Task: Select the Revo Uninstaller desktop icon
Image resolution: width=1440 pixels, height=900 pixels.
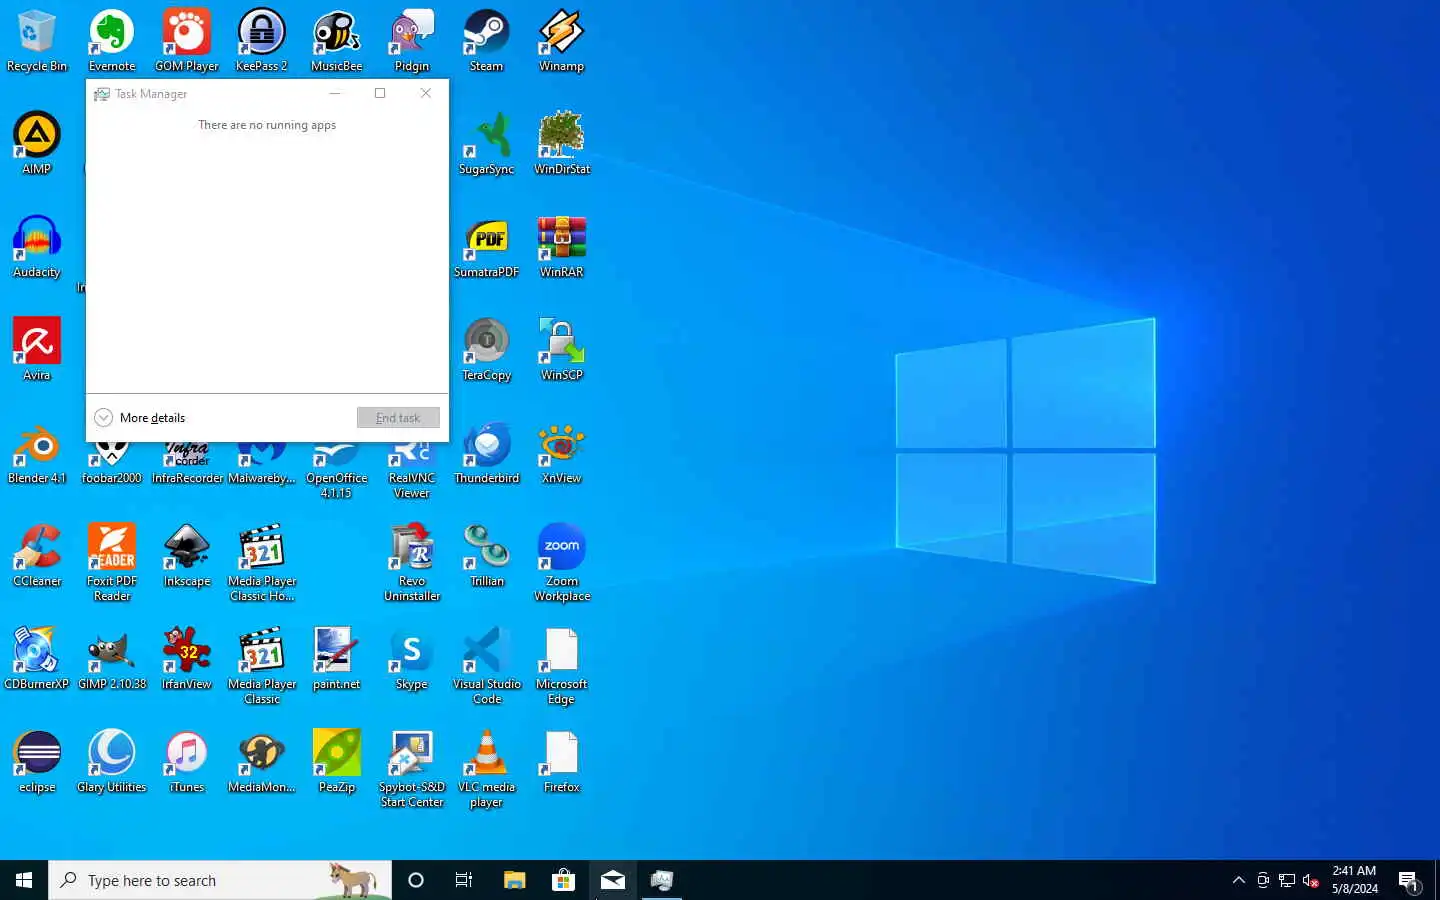Action: pos(412,562)
